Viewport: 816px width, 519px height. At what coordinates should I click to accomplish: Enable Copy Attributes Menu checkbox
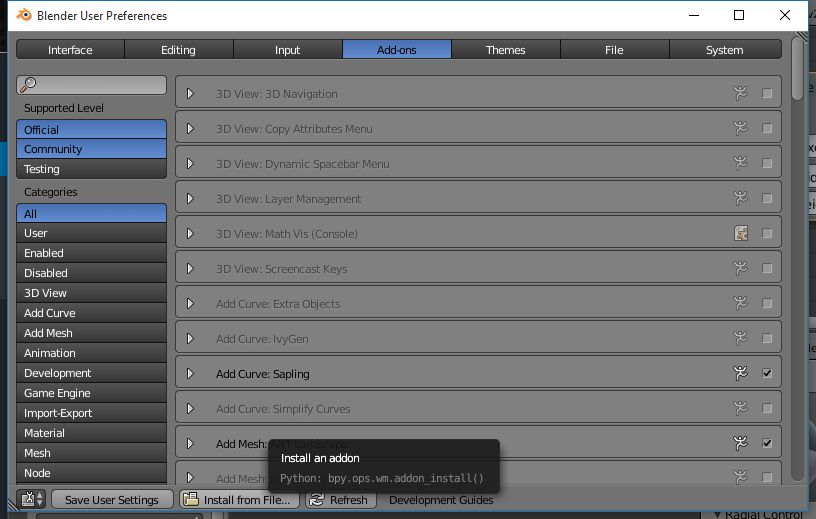click(x=767, y=128)
